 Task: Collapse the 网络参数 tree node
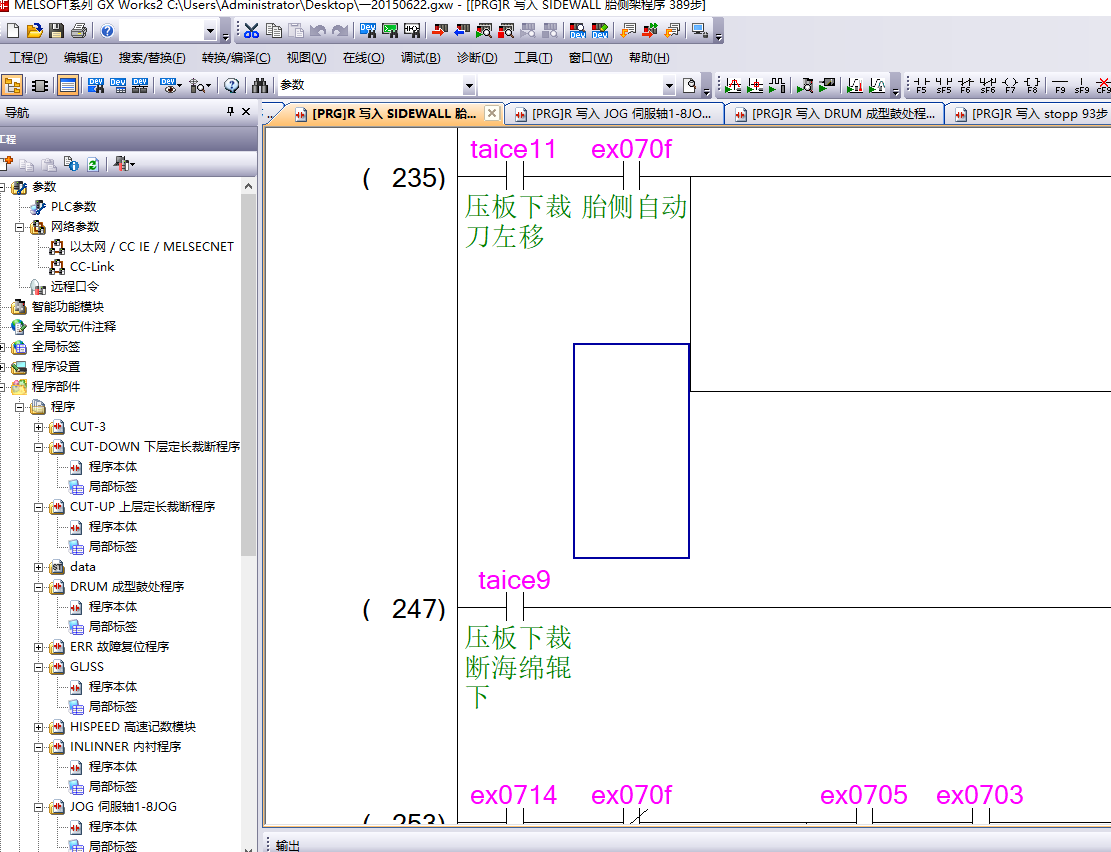tap(20, 227)
